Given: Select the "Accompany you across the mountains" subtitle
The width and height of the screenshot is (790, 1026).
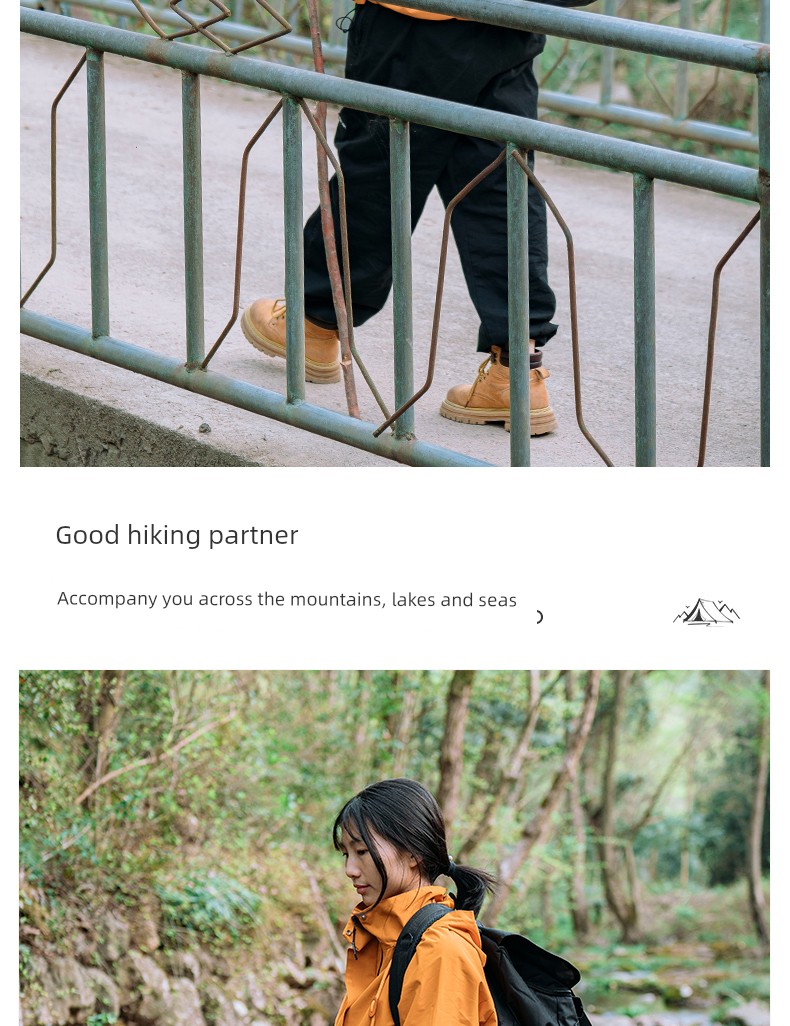Looking at the screenshot, I should pyautogui.click(x=287, y=599).
